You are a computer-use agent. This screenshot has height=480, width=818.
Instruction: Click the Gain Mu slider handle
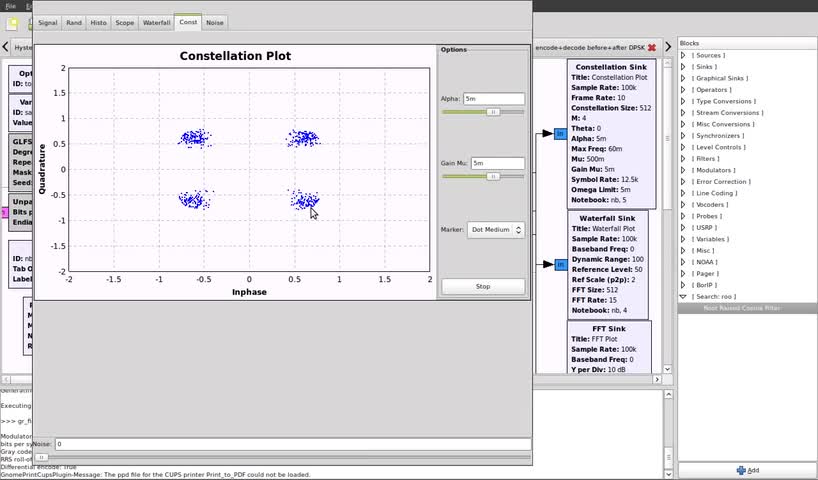click(x=493, y=176)
